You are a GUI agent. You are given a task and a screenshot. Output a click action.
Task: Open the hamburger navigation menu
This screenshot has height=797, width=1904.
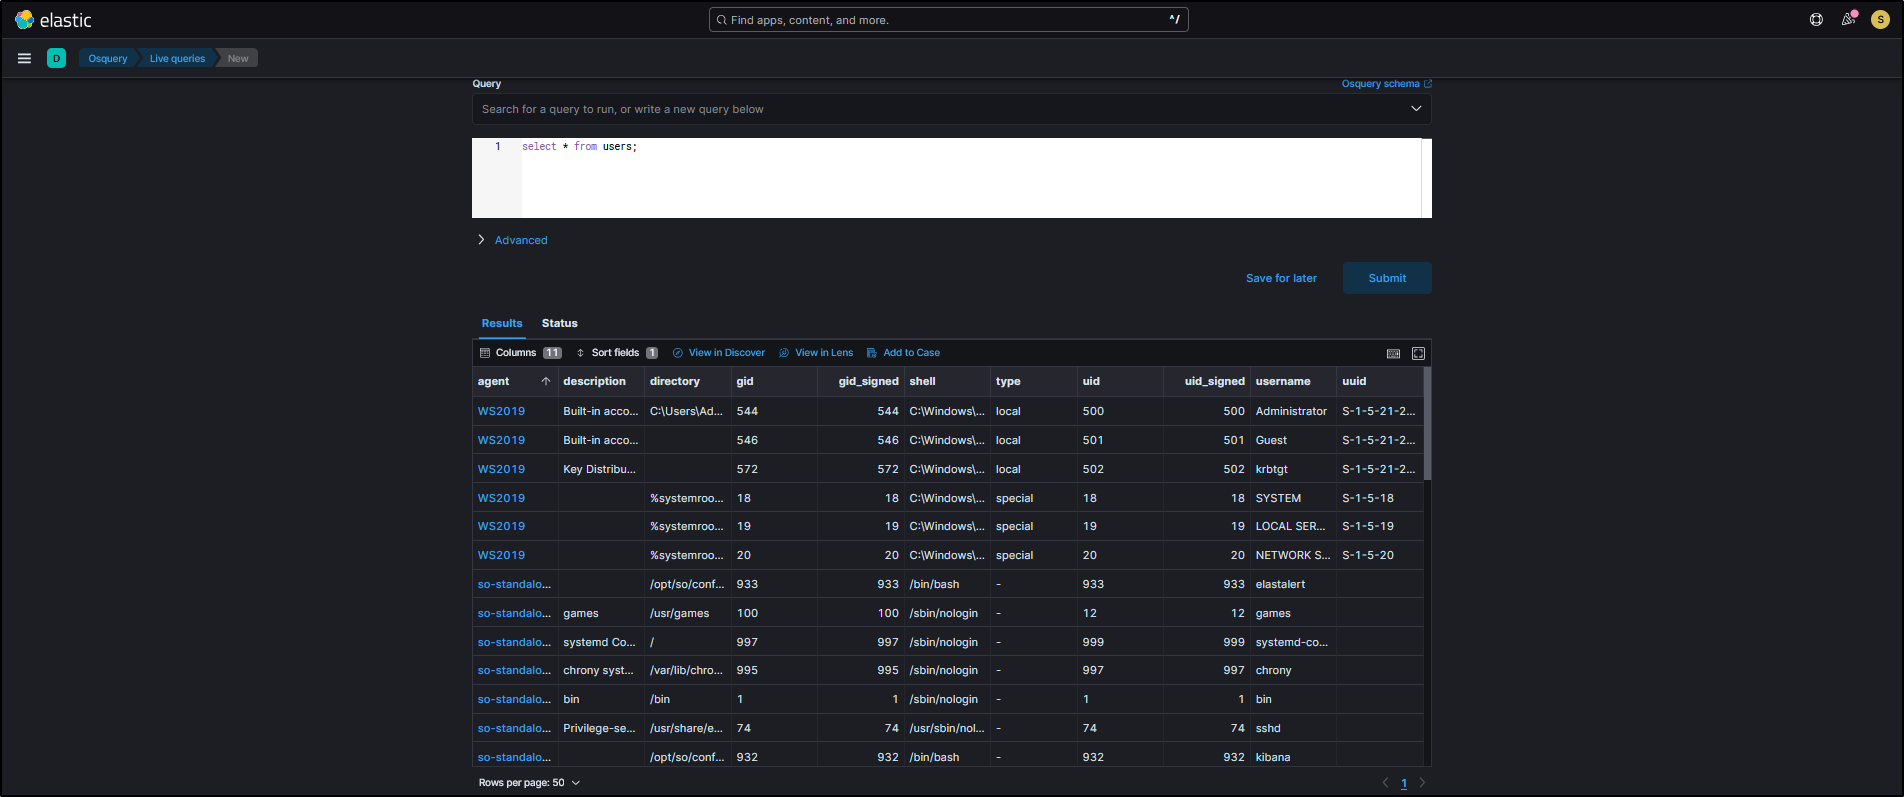point(24,58)
